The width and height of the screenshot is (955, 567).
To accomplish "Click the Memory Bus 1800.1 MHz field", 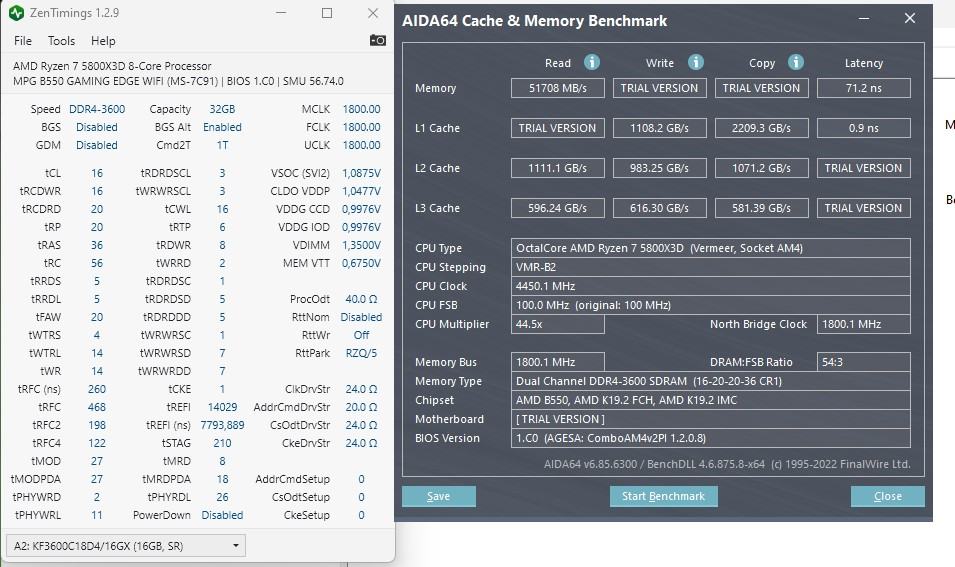I will coord(558,362).
